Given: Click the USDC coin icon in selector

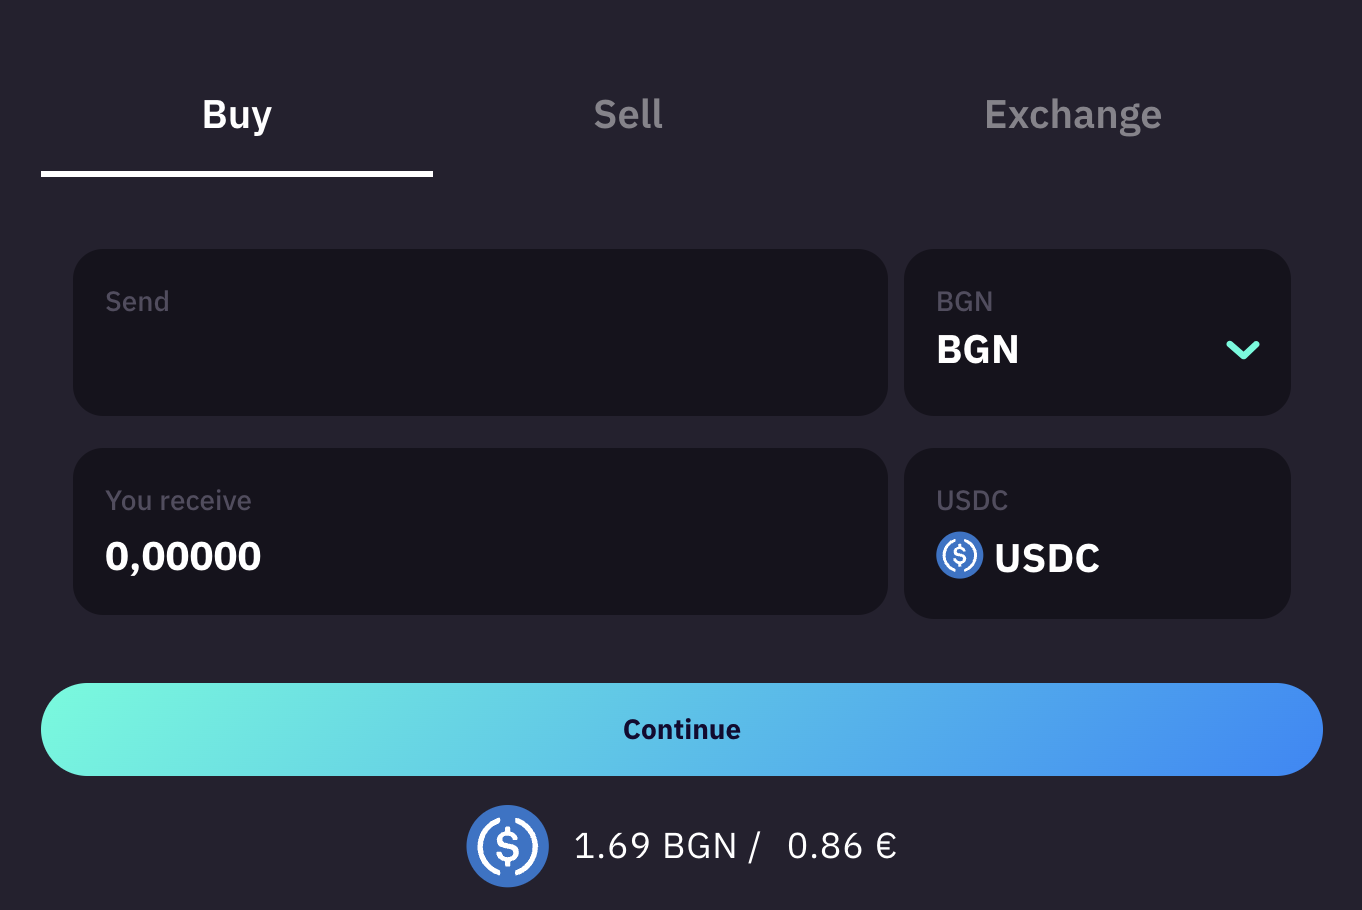Looking at the screenshot, I should [x=960, y=555].
